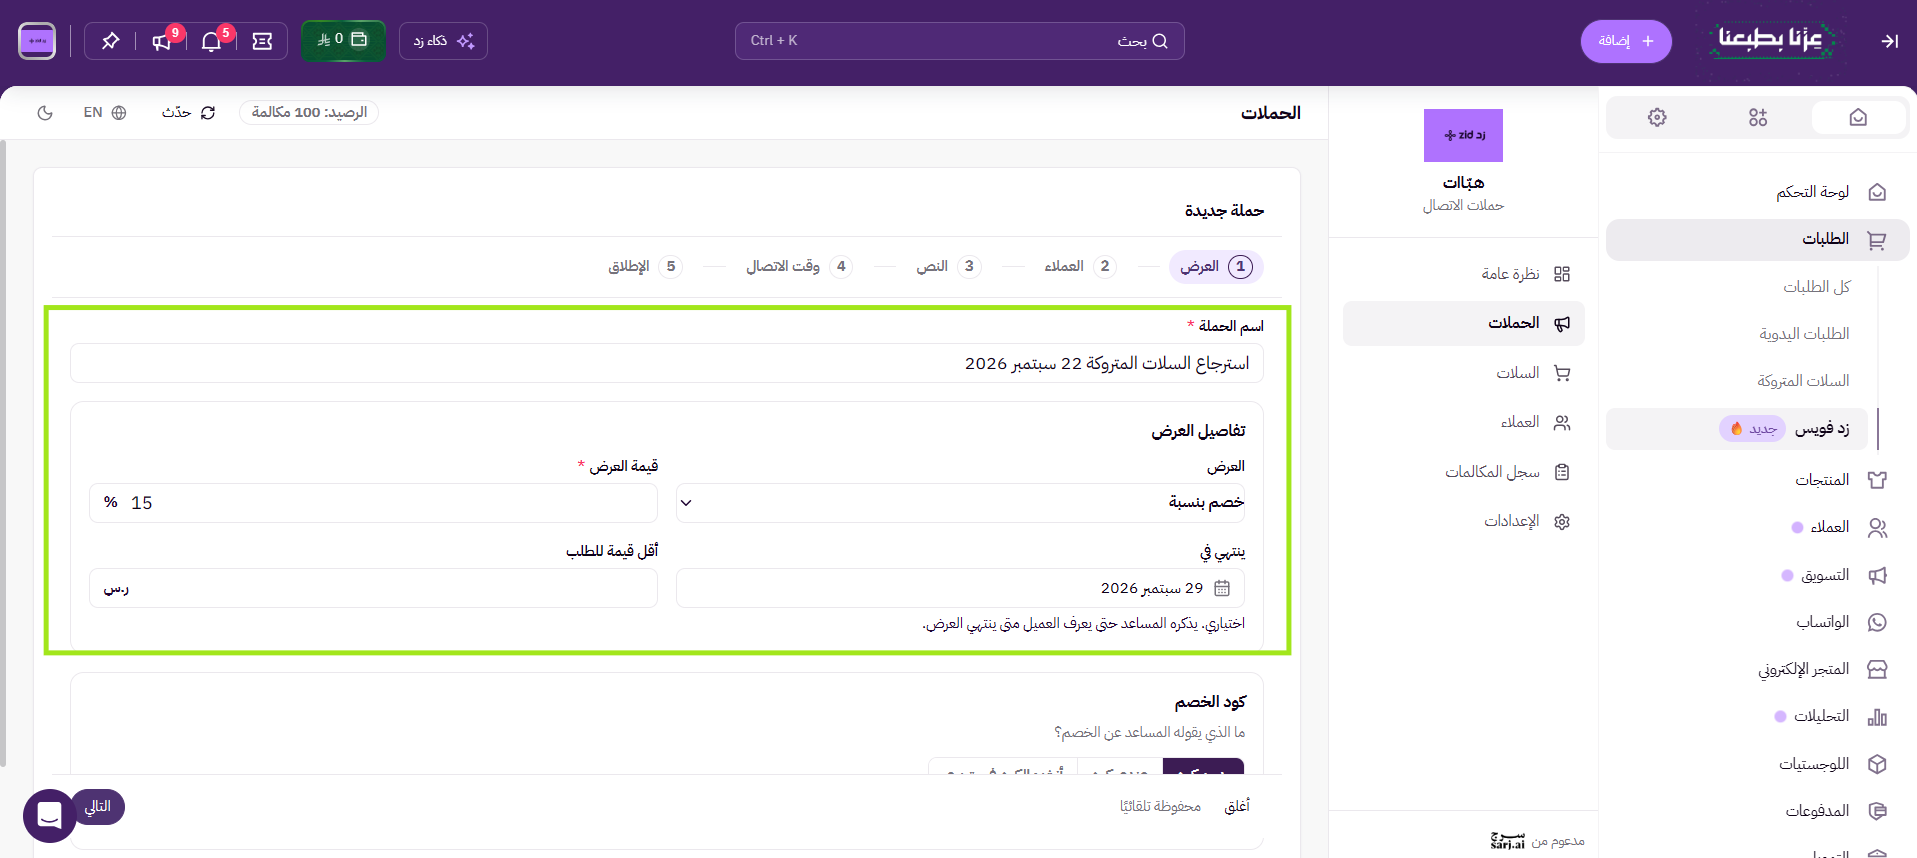
Task: Select the home tab icon in the sidebar switcher
Action: (x=1858, y=118)
